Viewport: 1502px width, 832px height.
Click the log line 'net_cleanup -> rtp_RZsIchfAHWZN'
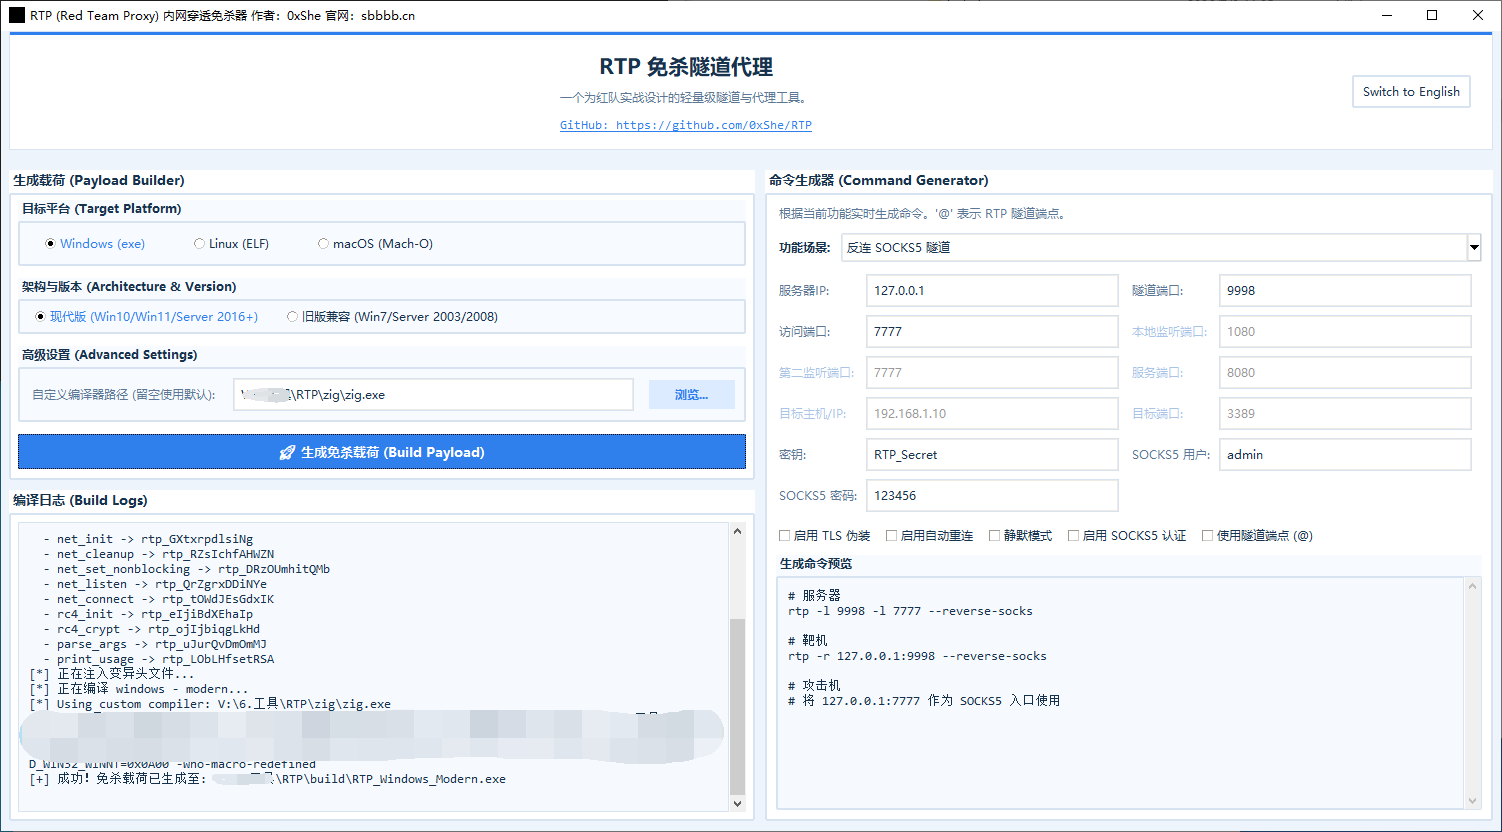click(158, 554)
